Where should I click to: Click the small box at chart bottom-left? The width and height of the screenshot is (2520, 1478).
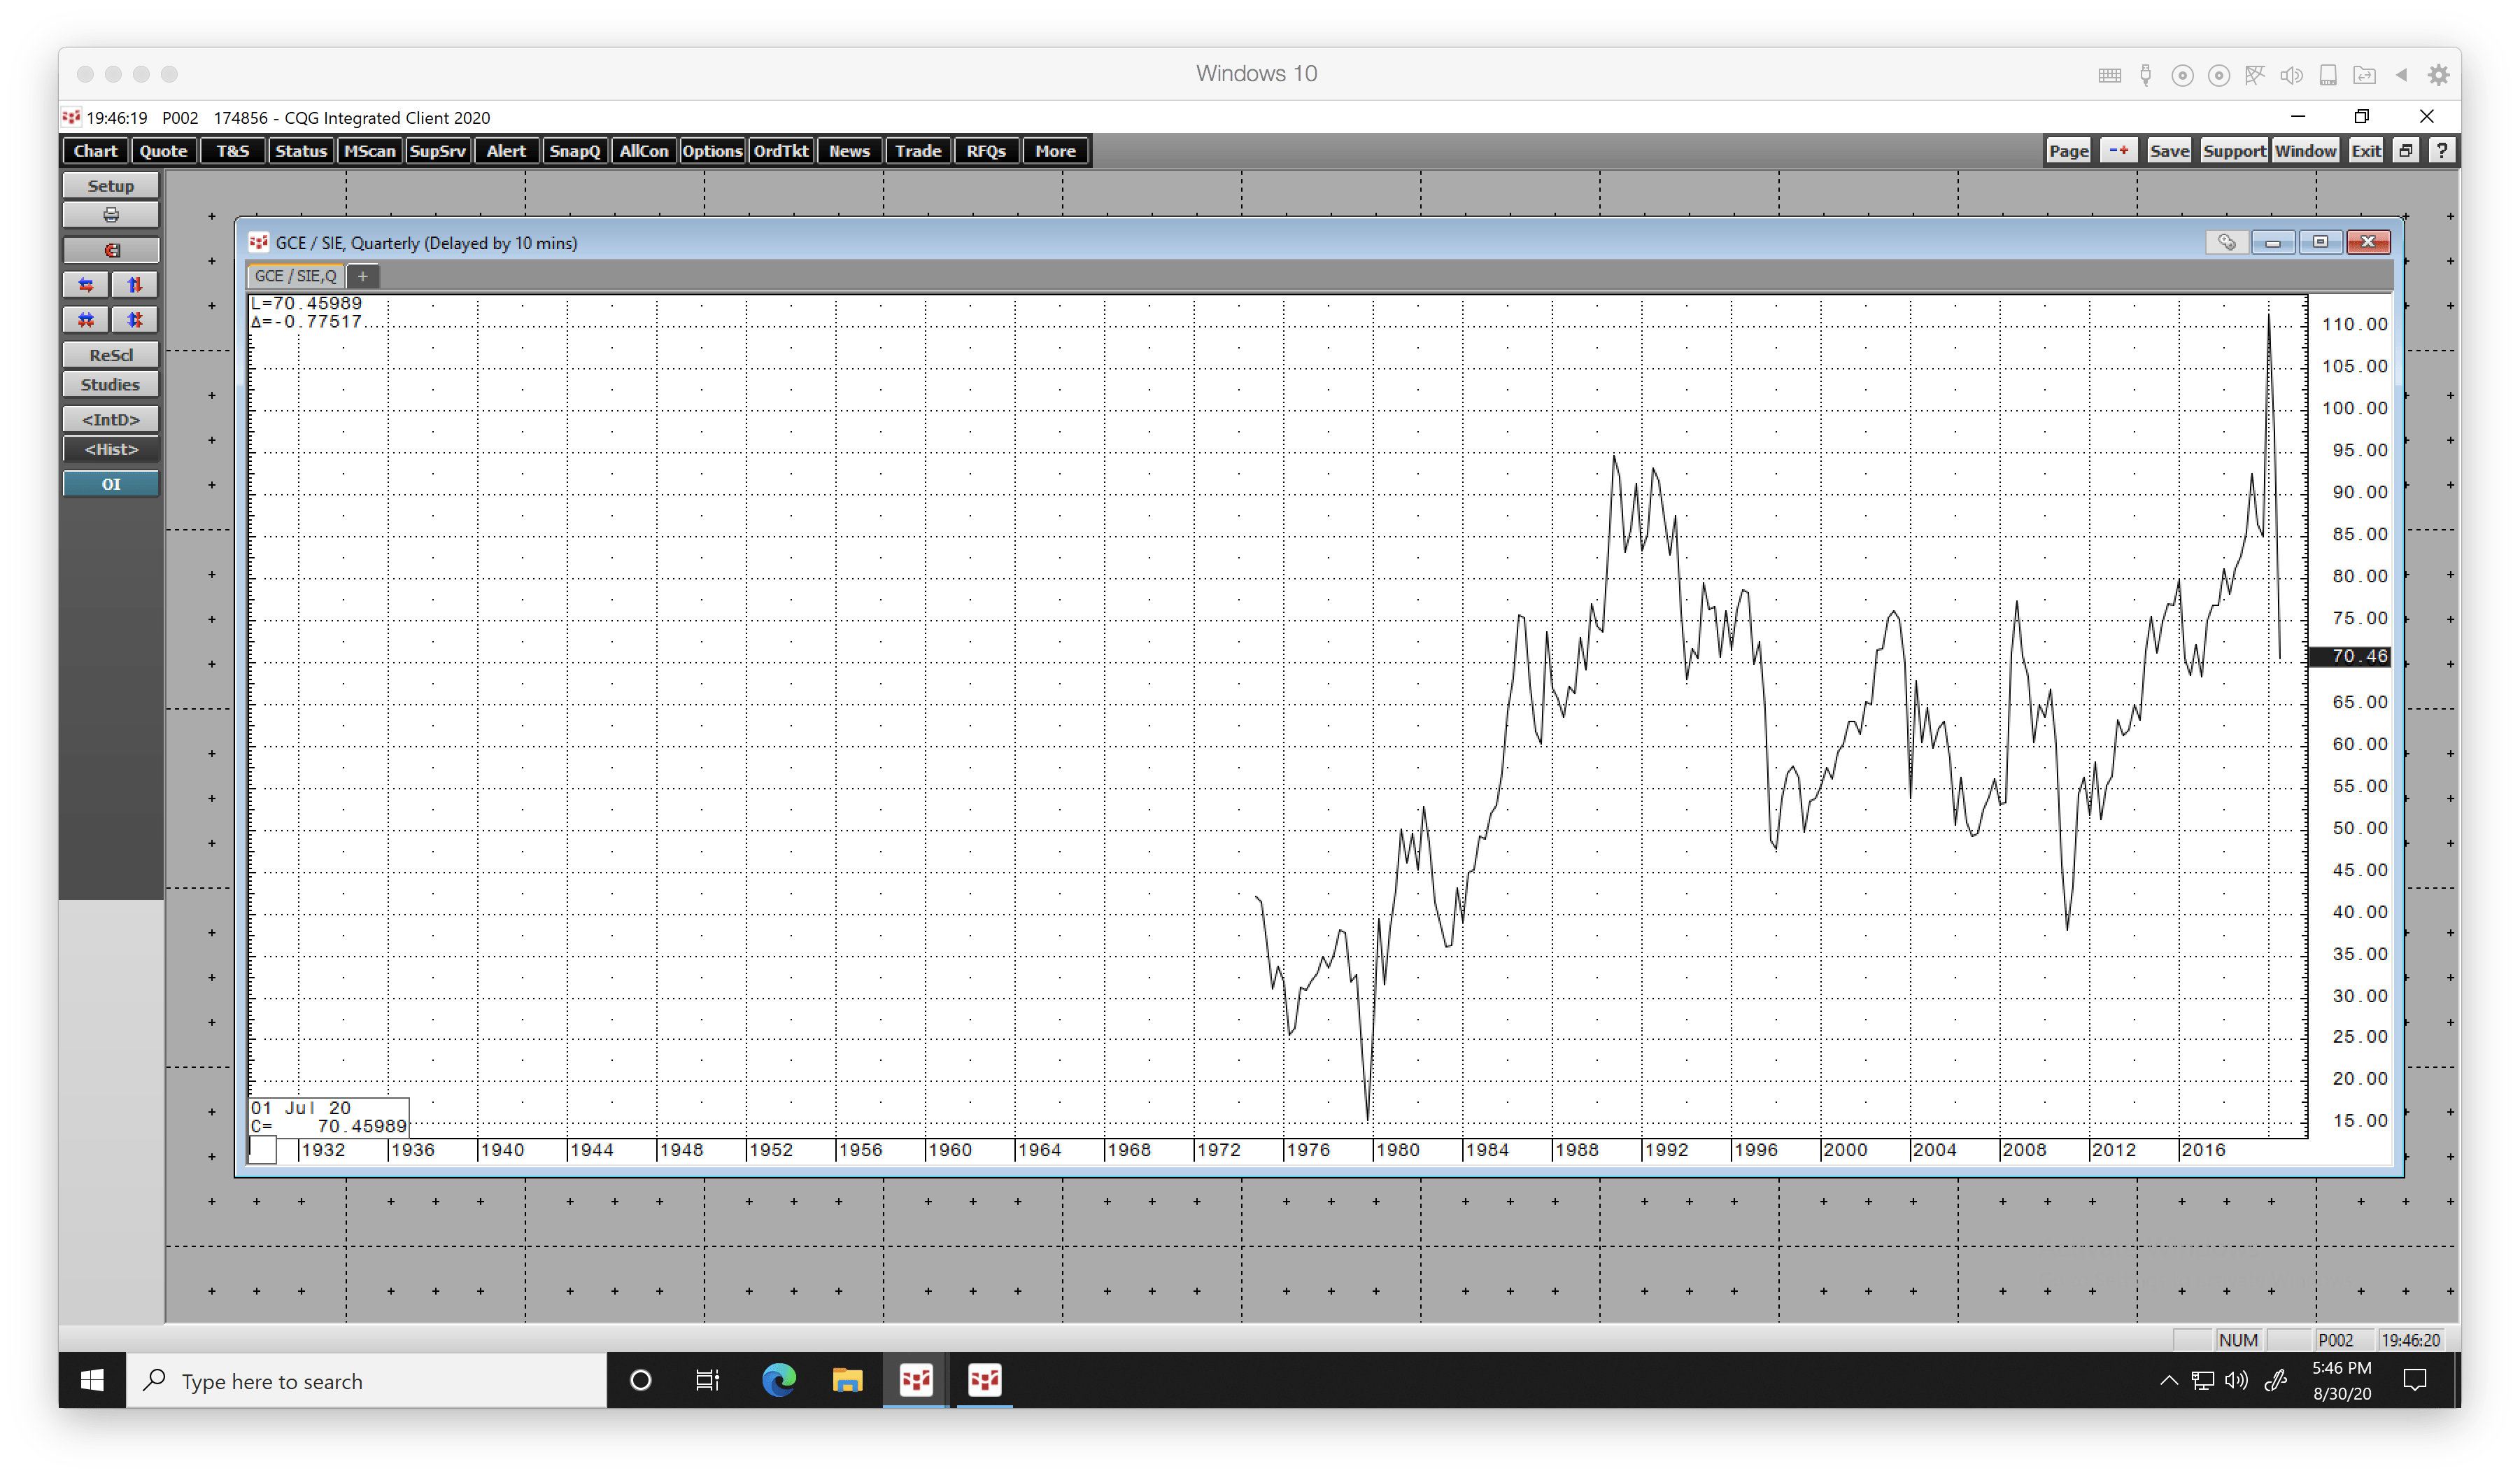[262, 1150]
